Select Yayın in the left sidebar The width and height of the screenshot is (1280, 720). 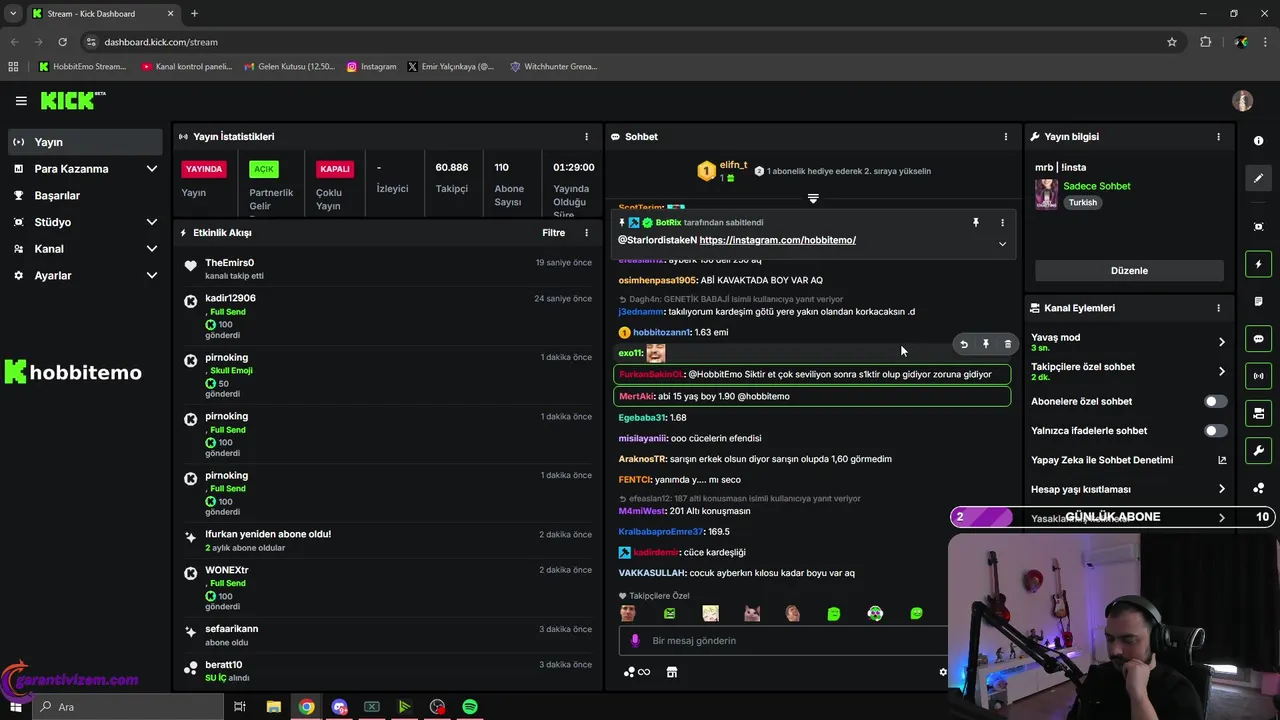tap(85, 142)
